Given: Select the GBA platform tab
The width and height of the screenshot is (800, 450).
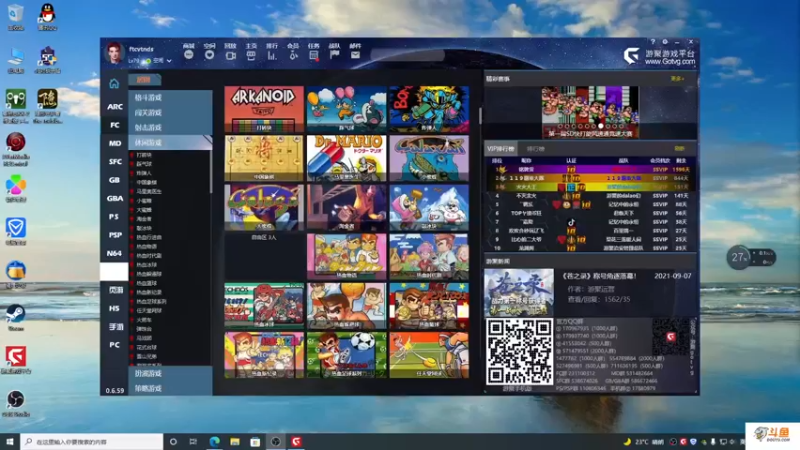Looking at the screenshot, I should tap(114, 198).
